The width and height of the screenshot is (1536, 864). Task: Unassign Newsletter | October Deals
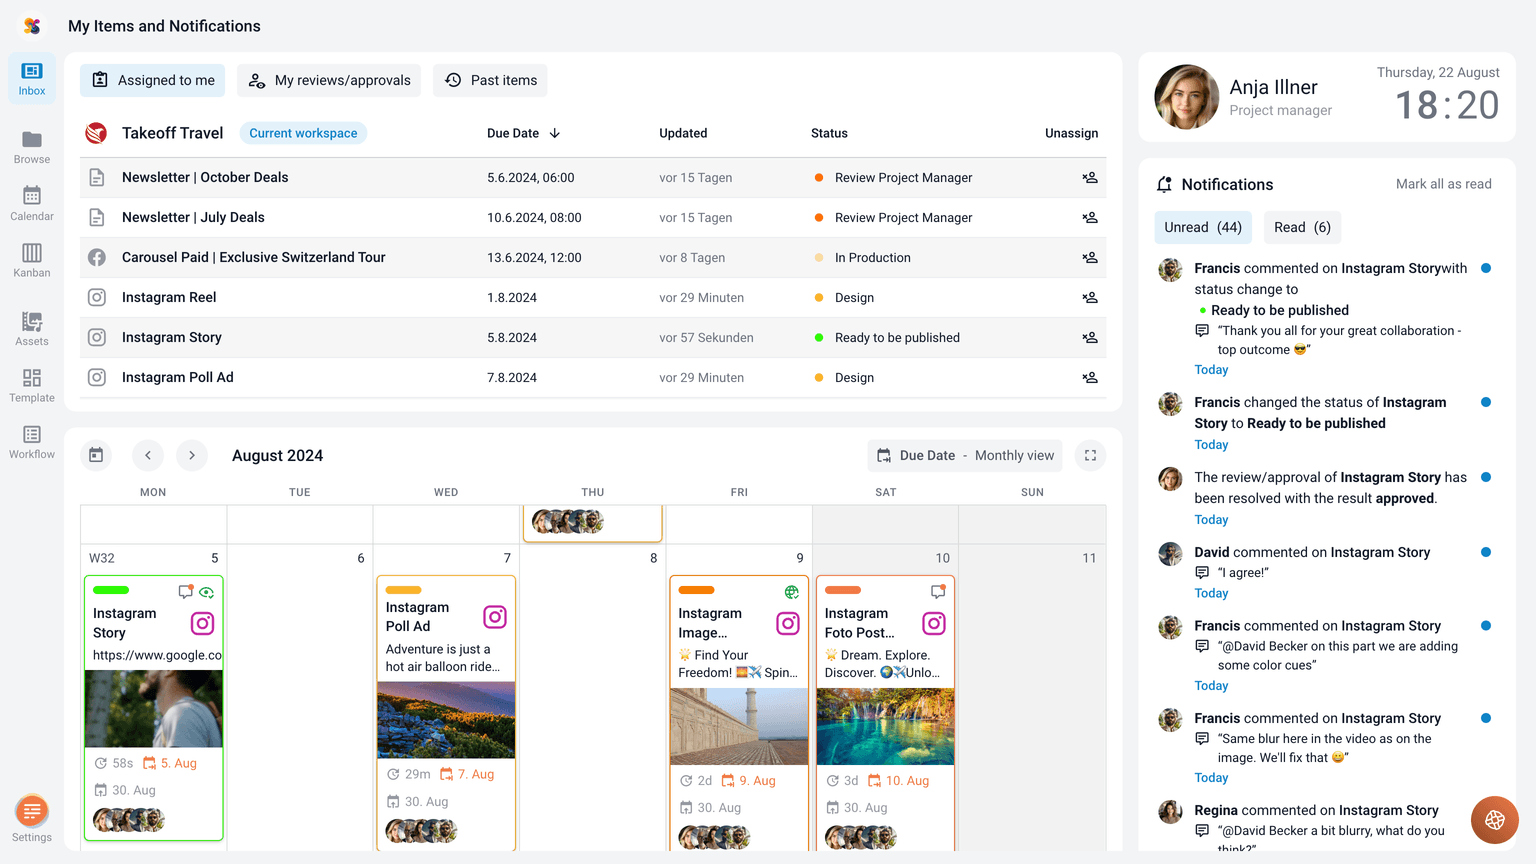pos(1090,177)
